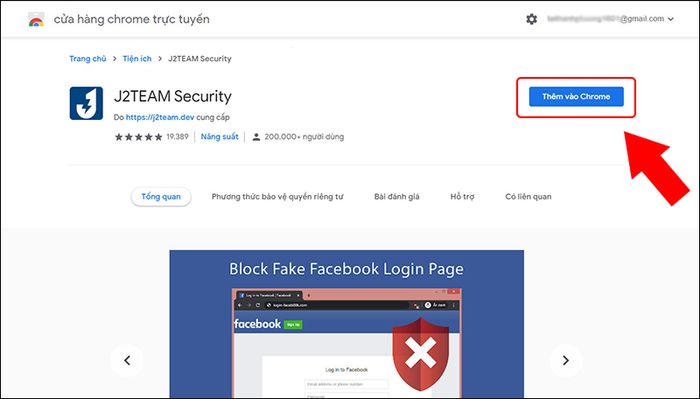The image size is (700, 399).
Task: Select the Tổng quan tab
Action: [161, 197]
